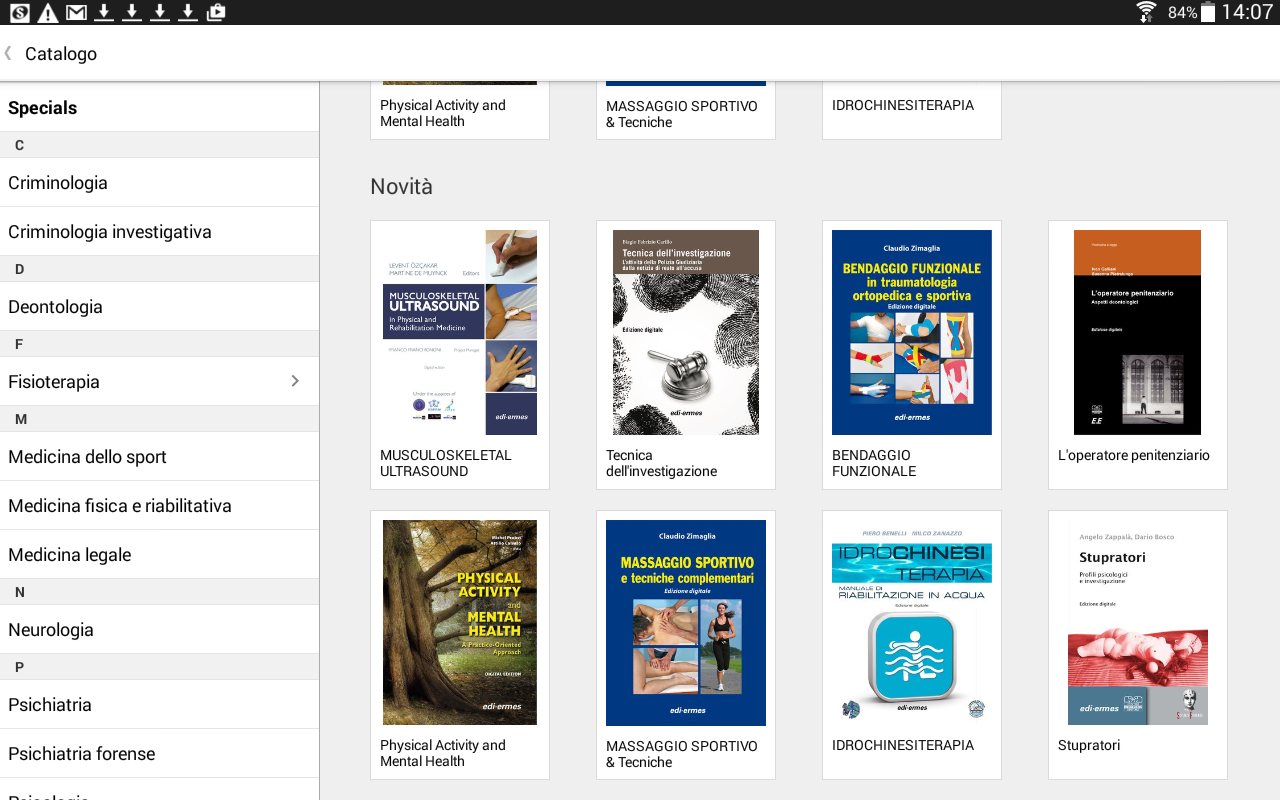Screen dimensions: 1280x800
Task: Open the Psichiatria category
Action: 159,704
